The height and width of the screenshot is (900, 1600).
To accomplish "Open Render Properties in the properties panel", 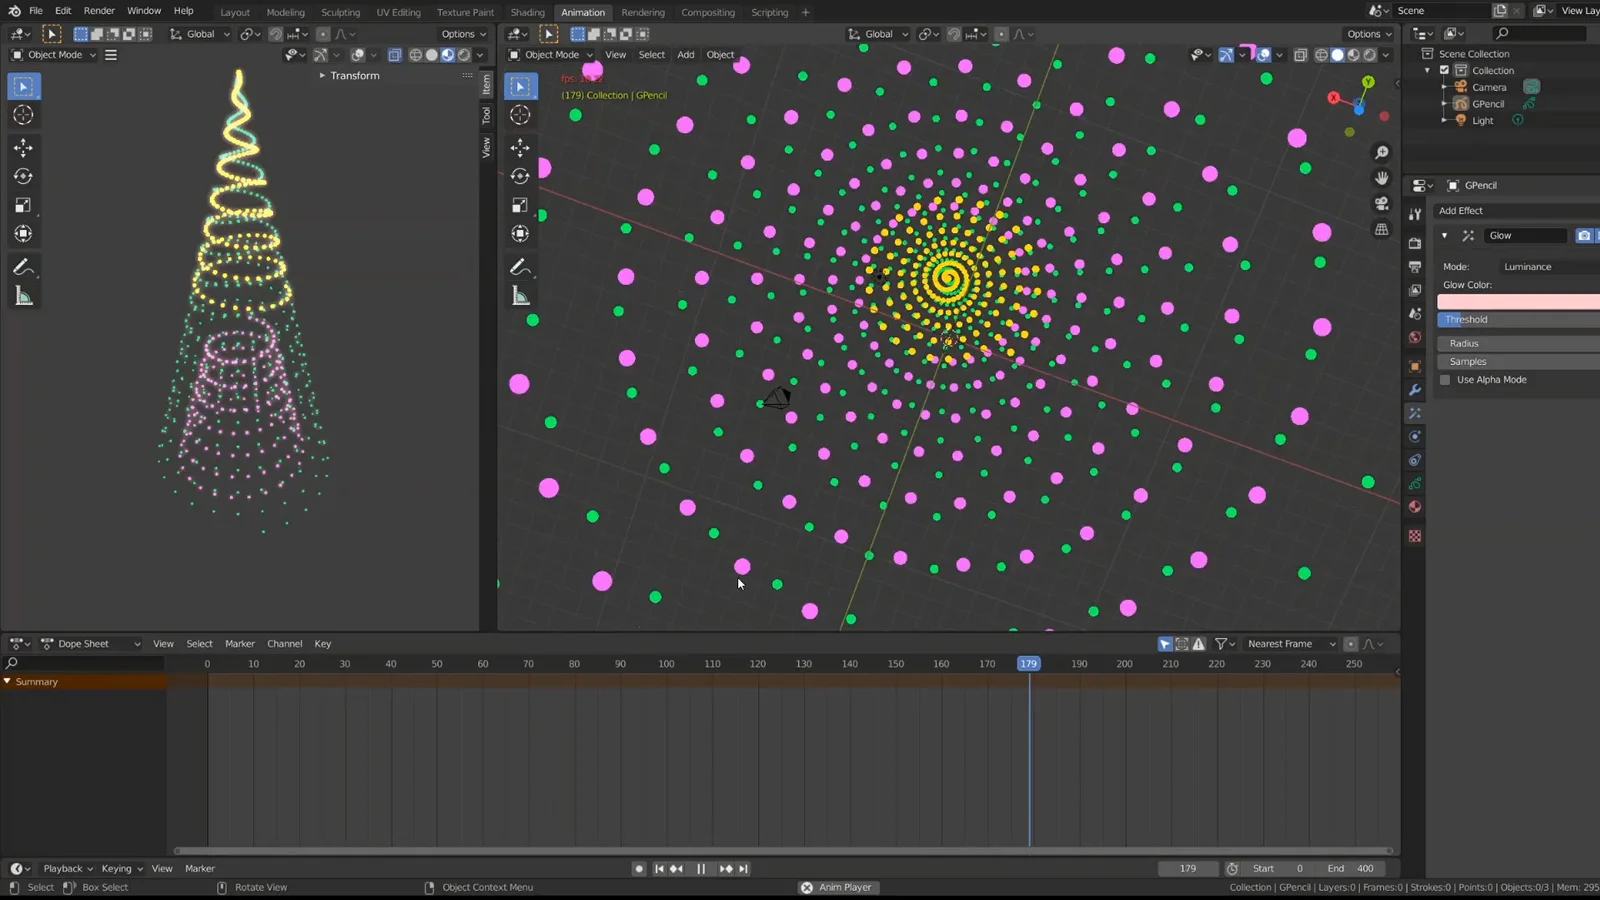I will [x=1414, y=242].
